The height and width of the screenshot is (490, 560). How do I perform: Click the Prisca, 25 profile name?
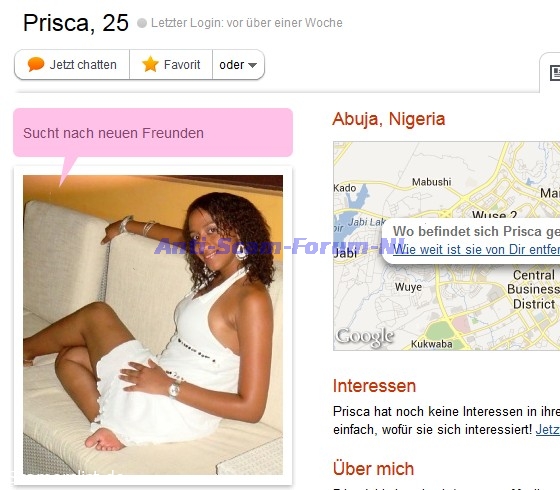[x=76, y=23]
